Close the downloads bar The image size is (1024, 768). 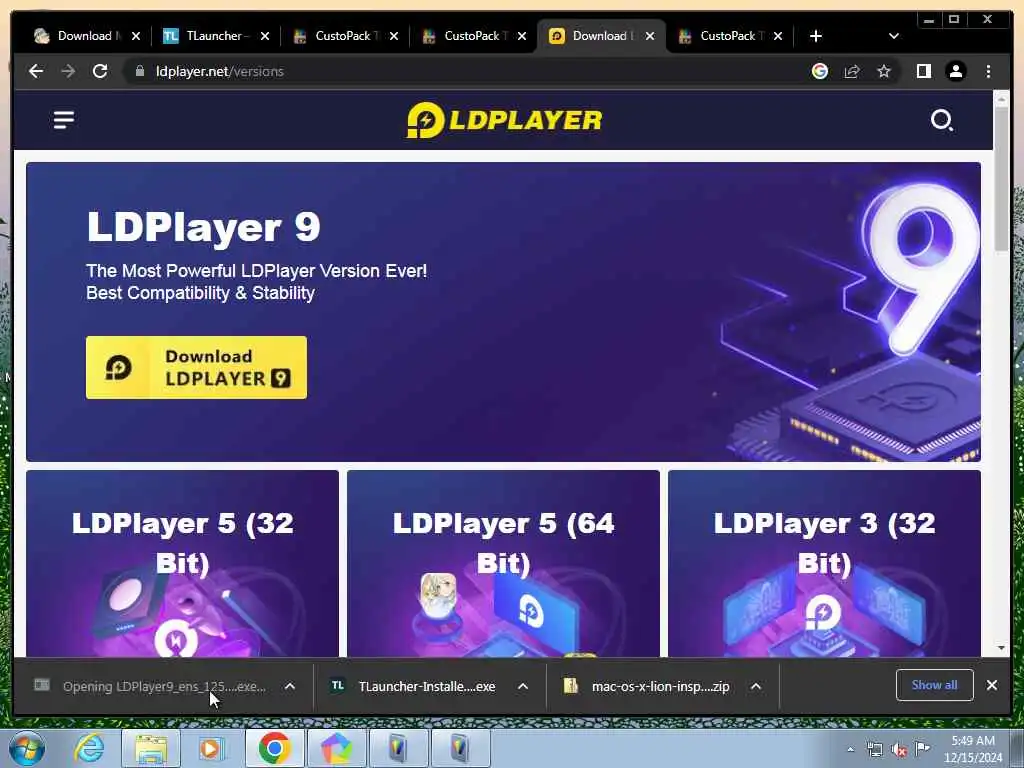coord(991,685)
